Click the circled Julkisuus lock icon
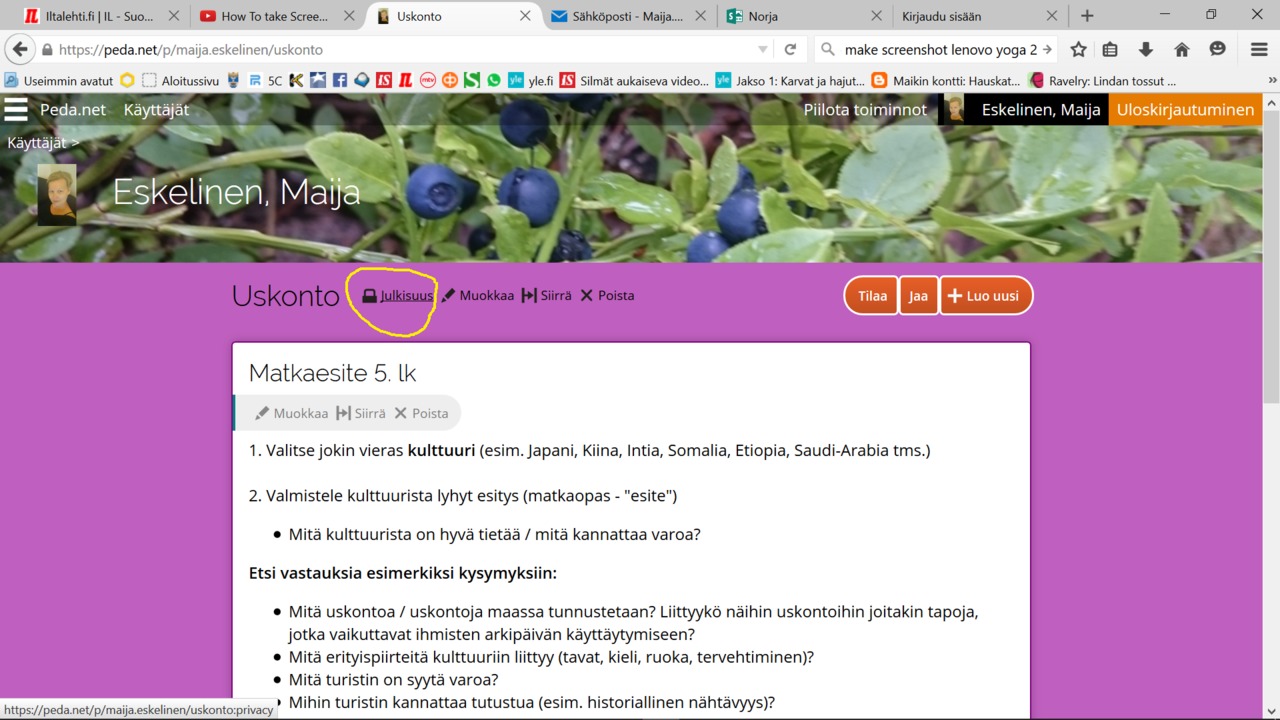This screenshot has height=720, width=1280. point(367,295)
